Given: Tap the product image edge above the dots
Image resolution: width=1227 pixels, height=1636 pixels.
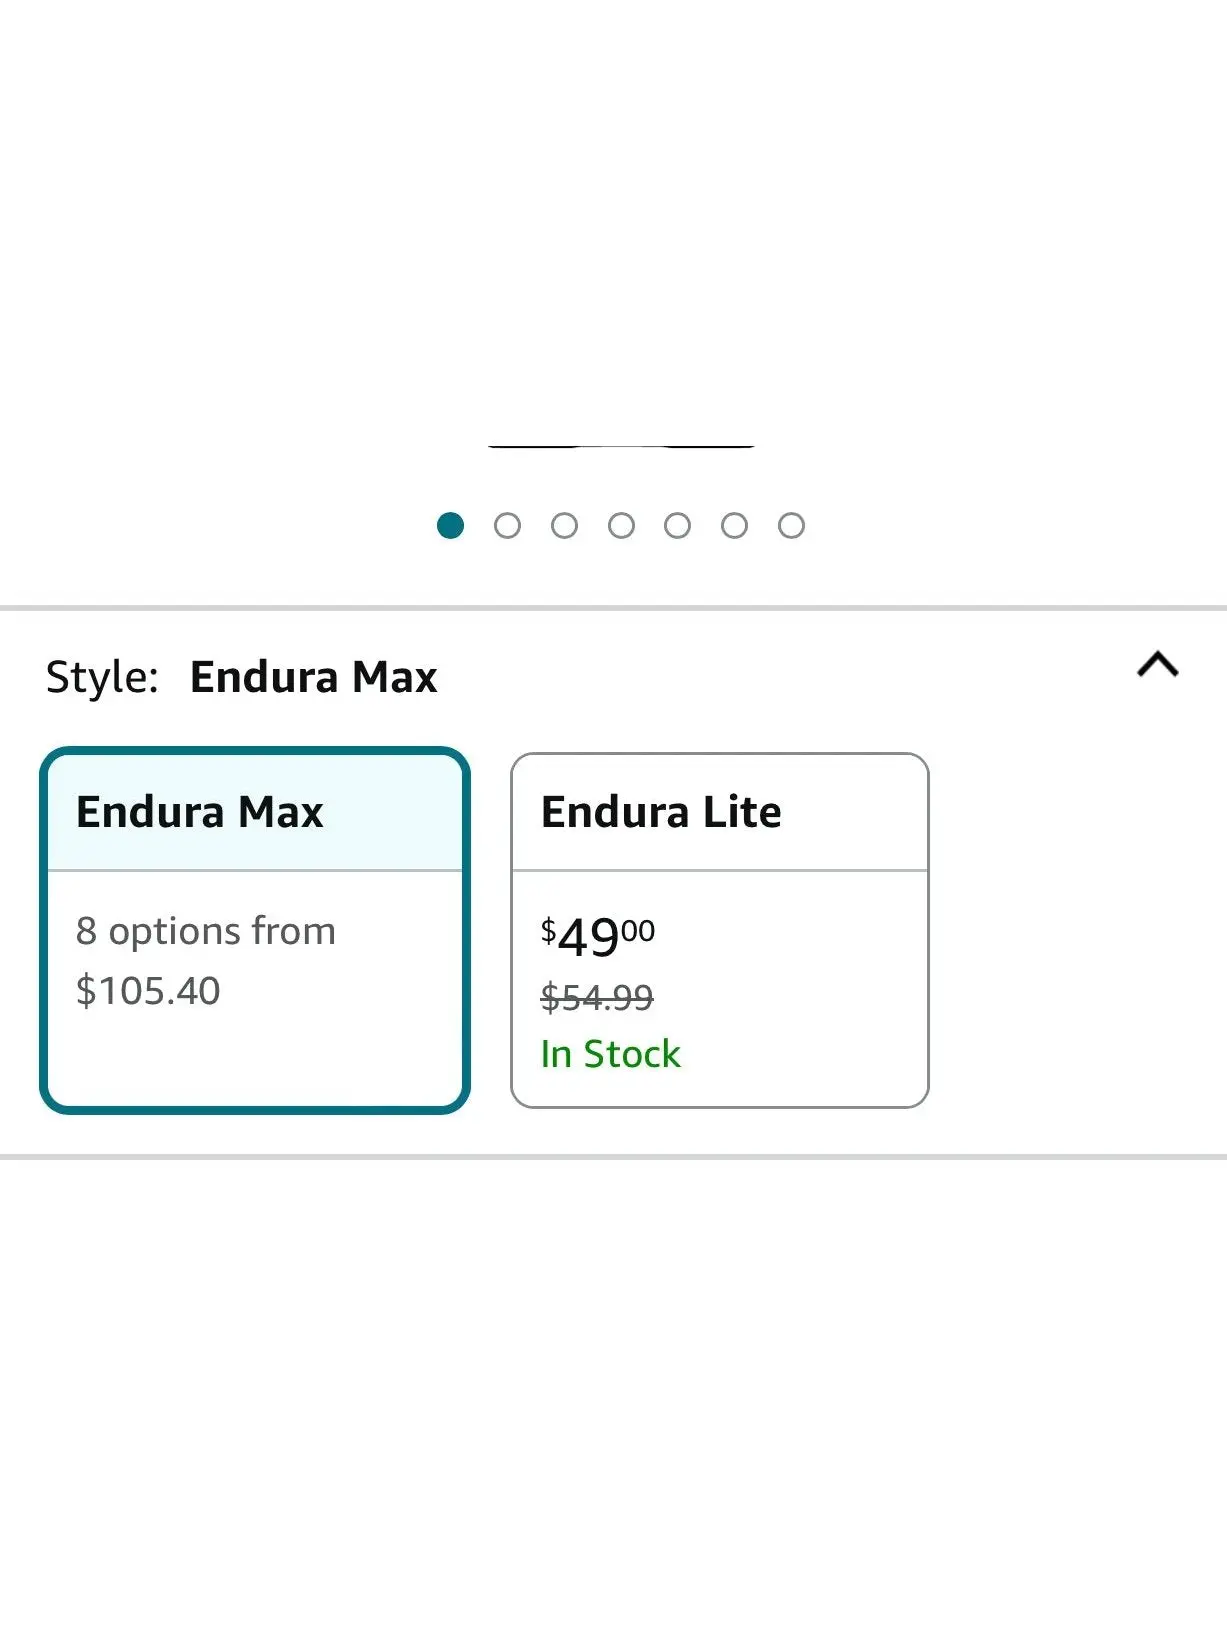Looking at the screenshot, I should [x=620, y=446].
